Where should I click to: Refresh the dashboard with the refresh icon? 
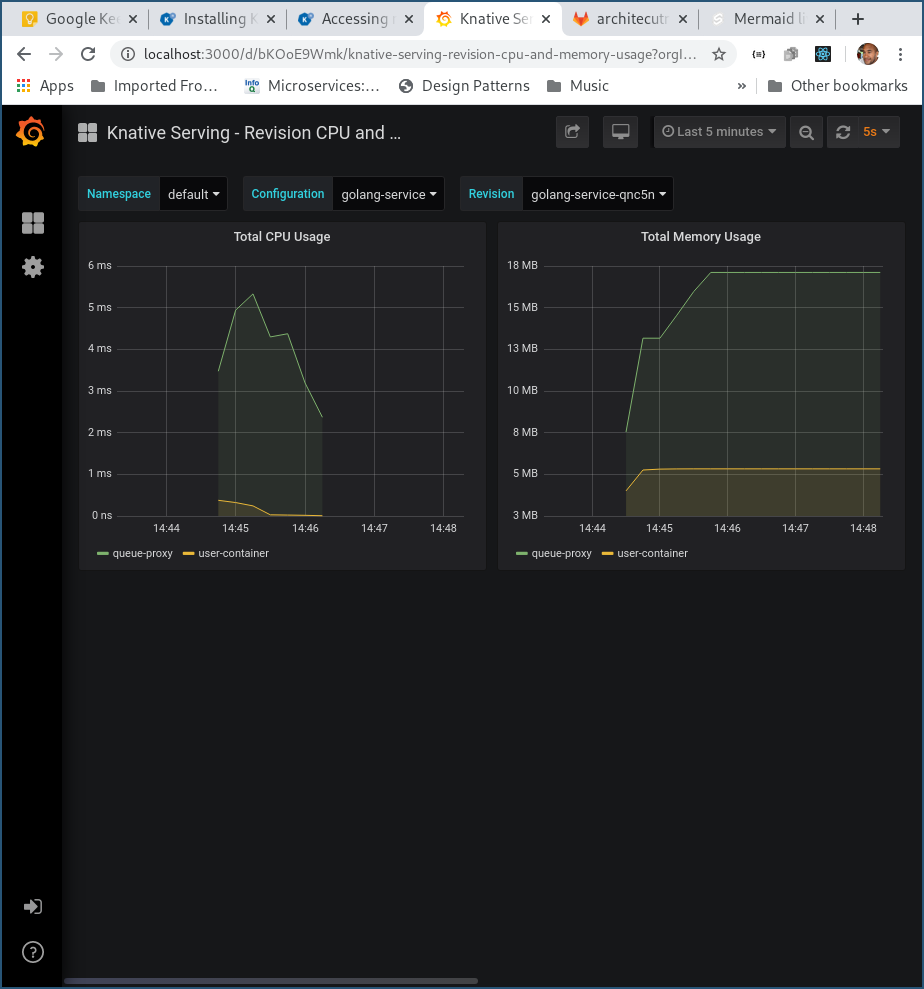[x=843, y=132]
